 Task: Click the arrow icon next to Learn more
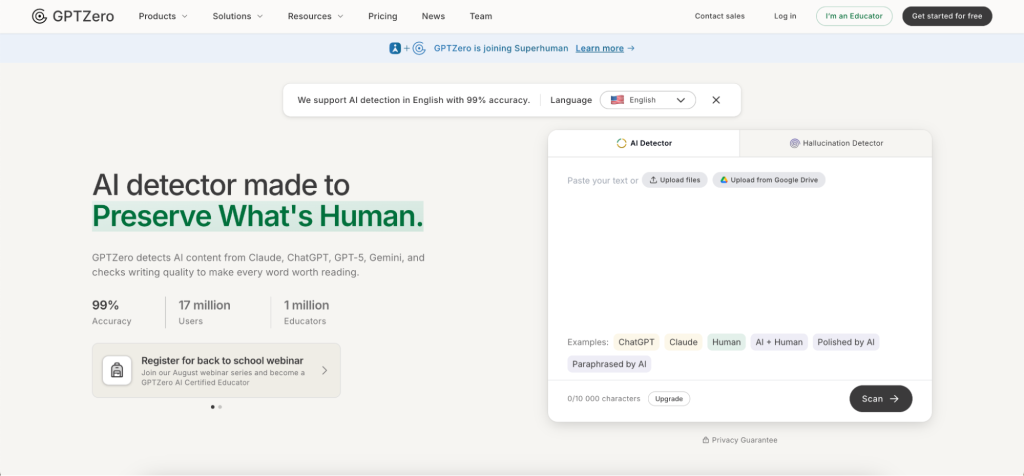click(x=631, y=48)
